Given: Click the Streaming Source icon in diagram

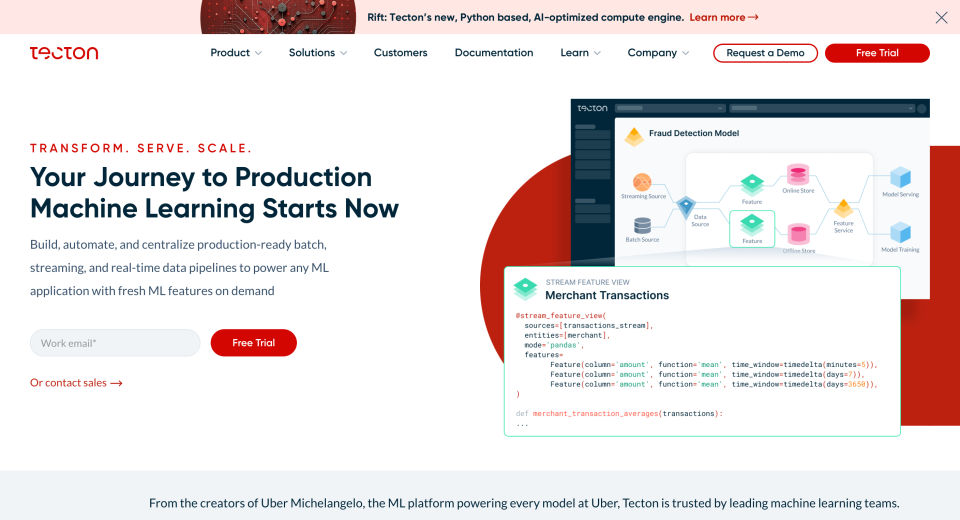Looking at the screenshot, I should pos(642,182).
